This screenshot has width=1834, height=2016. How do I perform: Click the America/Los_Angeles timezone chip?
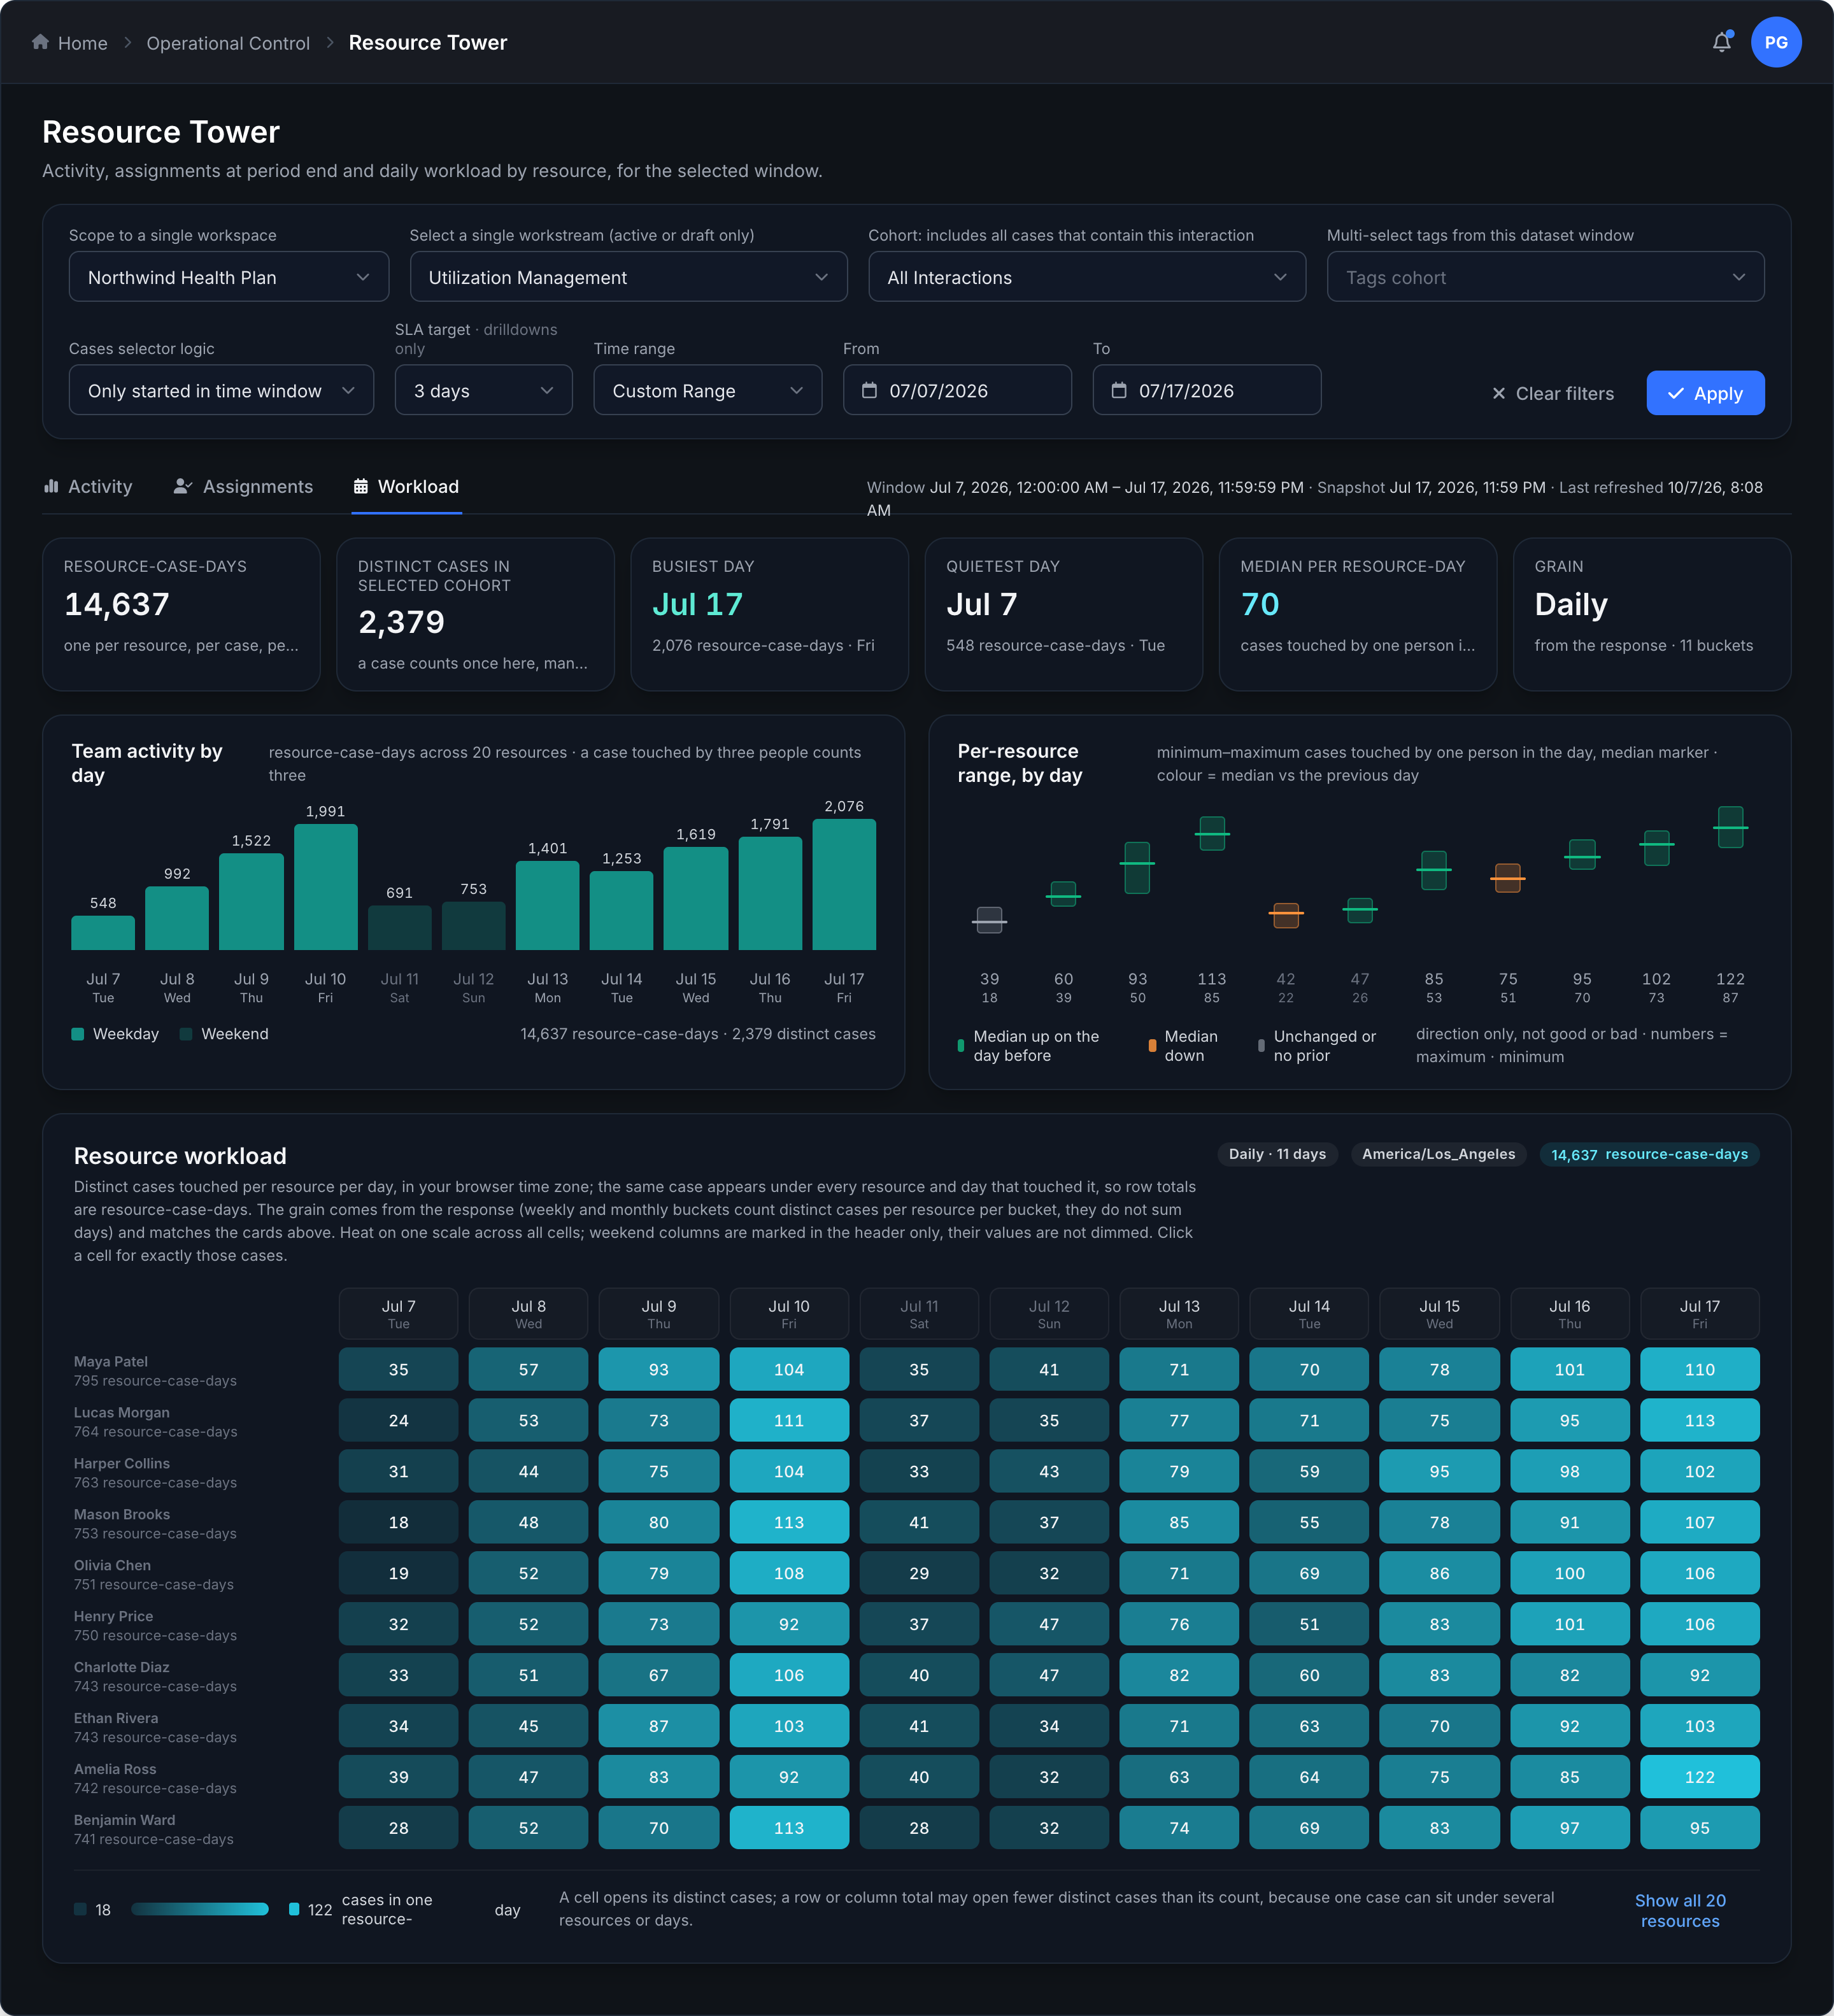[x=1438, y=1154]
